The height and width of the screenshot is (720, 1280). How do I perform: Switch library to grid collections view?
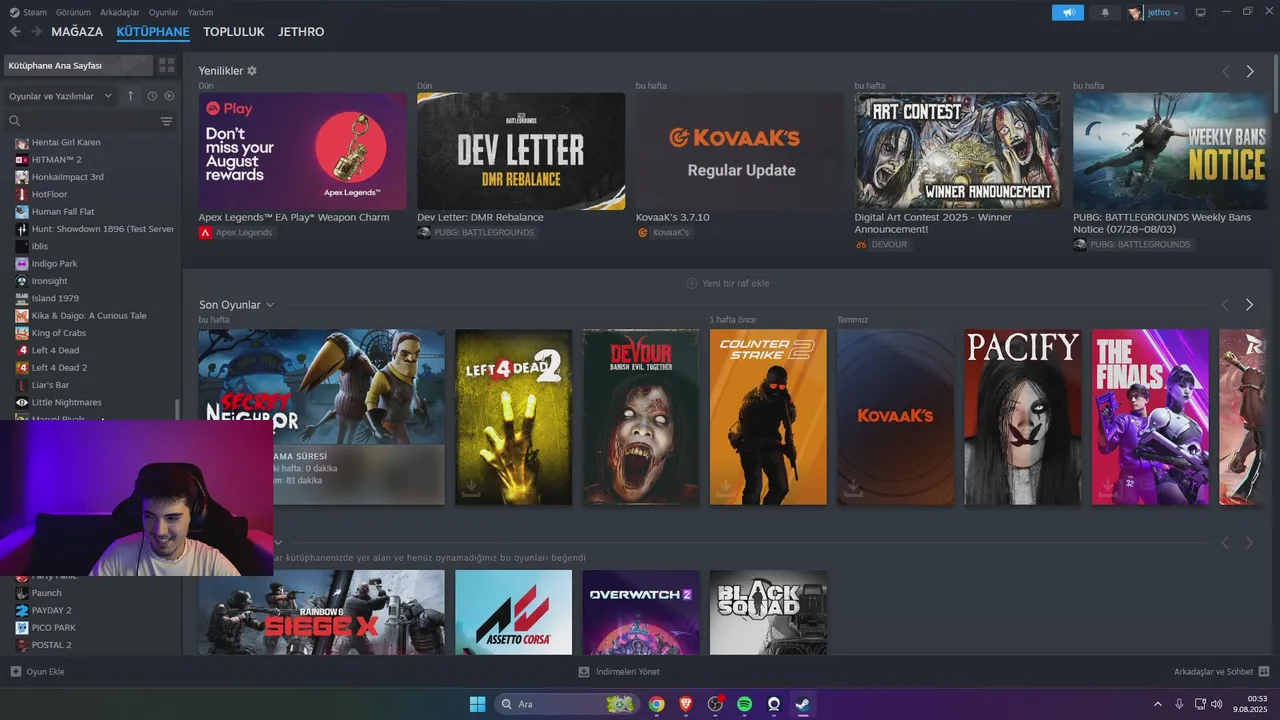point(167,65)
